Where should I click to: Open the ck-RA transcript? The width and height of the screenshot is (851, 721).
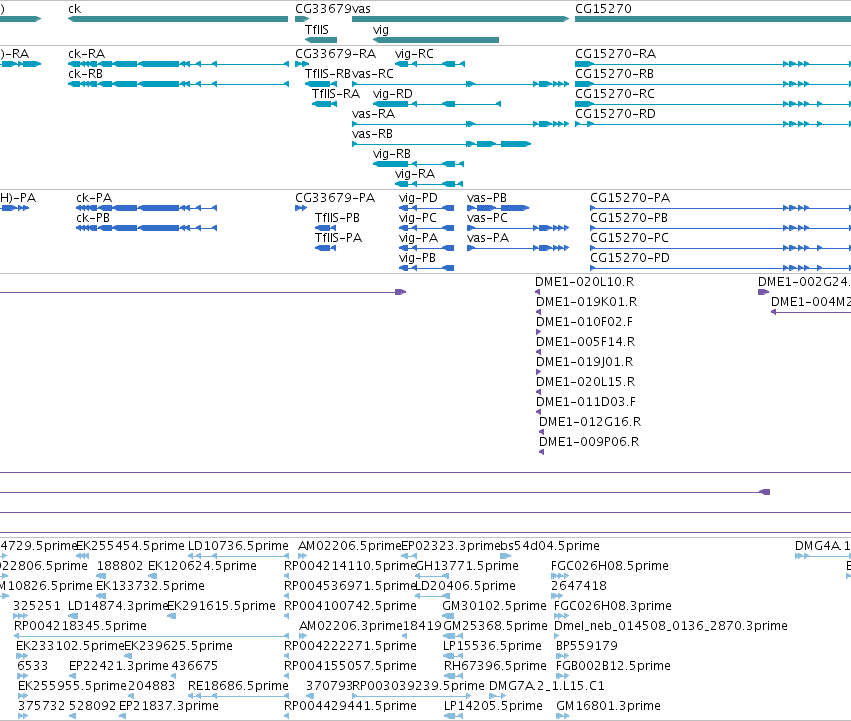coord(86,54)
